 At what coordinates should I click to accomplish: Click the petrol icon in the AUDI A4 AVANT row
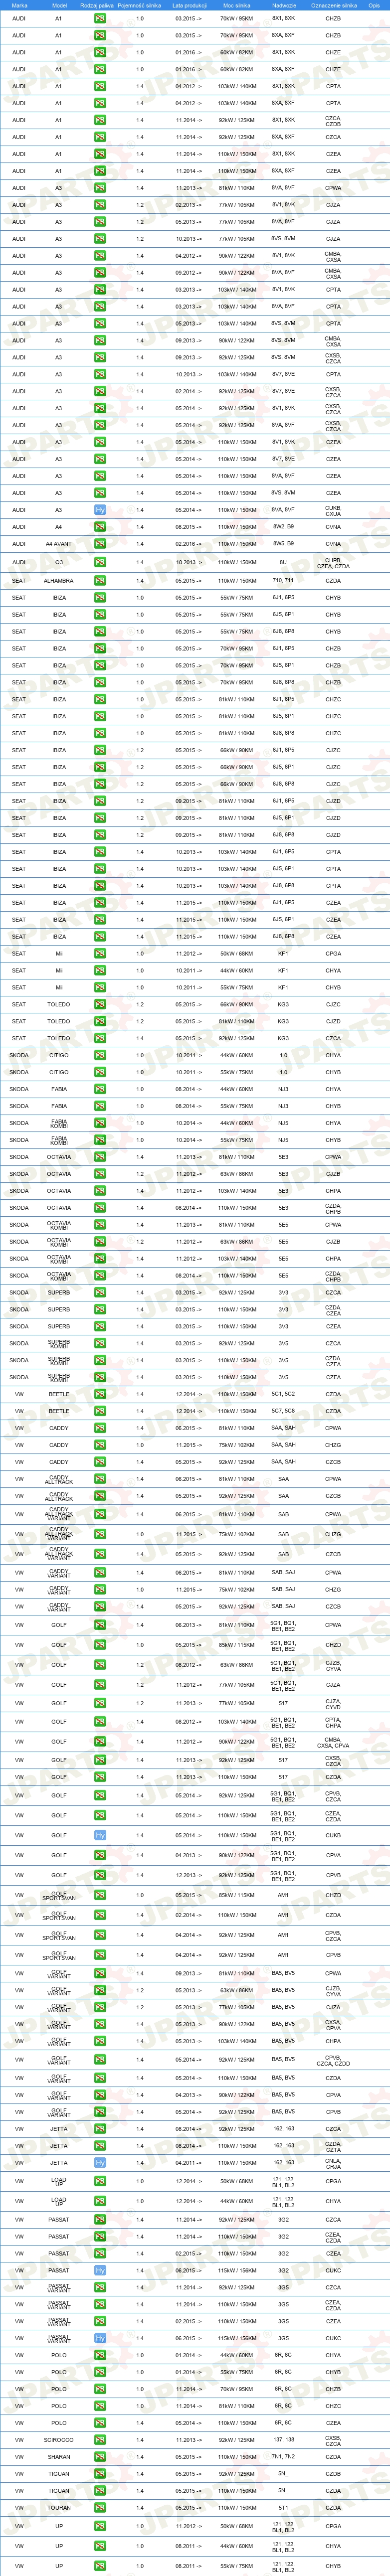point(100,544)
